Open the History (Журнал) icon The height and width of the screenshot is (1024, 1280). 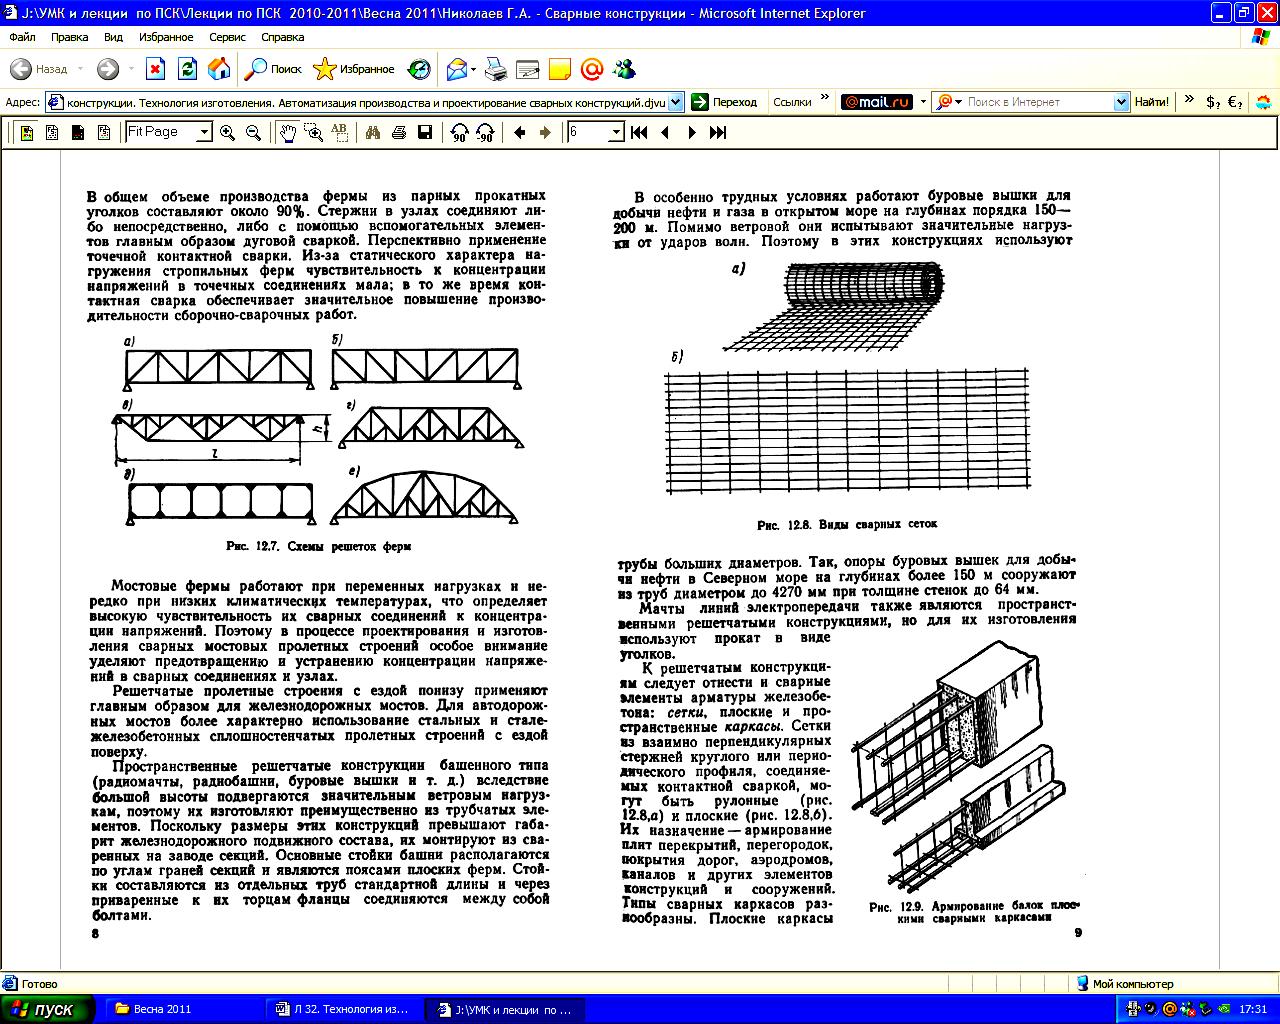[x=420, y=69]
